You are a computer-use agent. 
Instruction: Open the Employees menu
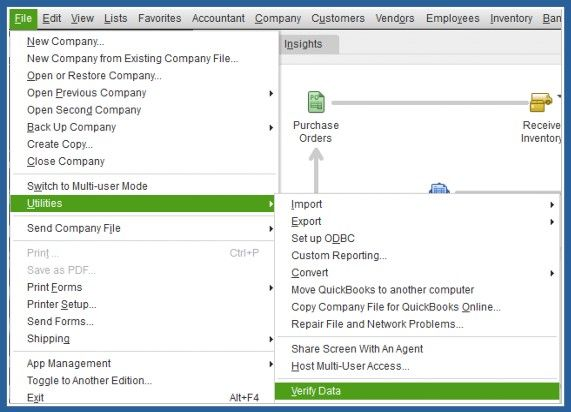[453, 18]
